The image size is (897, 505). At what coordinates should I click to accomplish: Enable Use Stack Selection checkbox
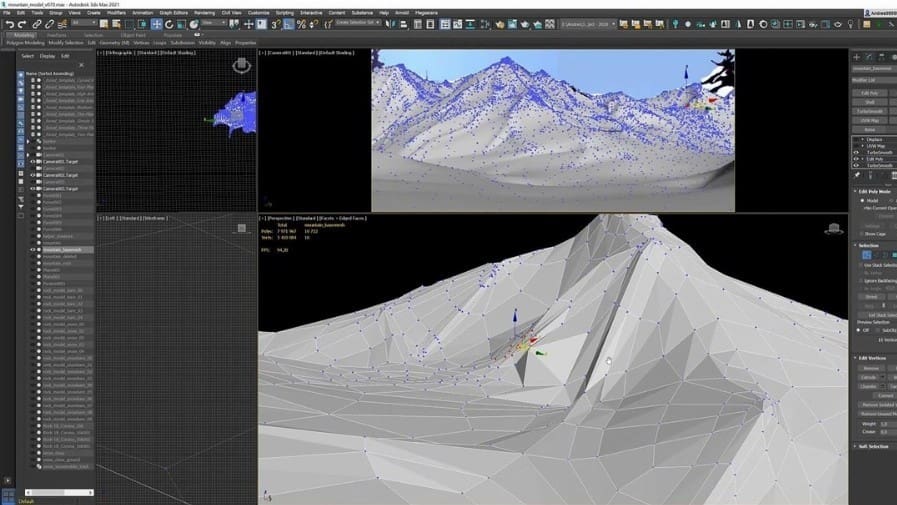tap(861, 265)
